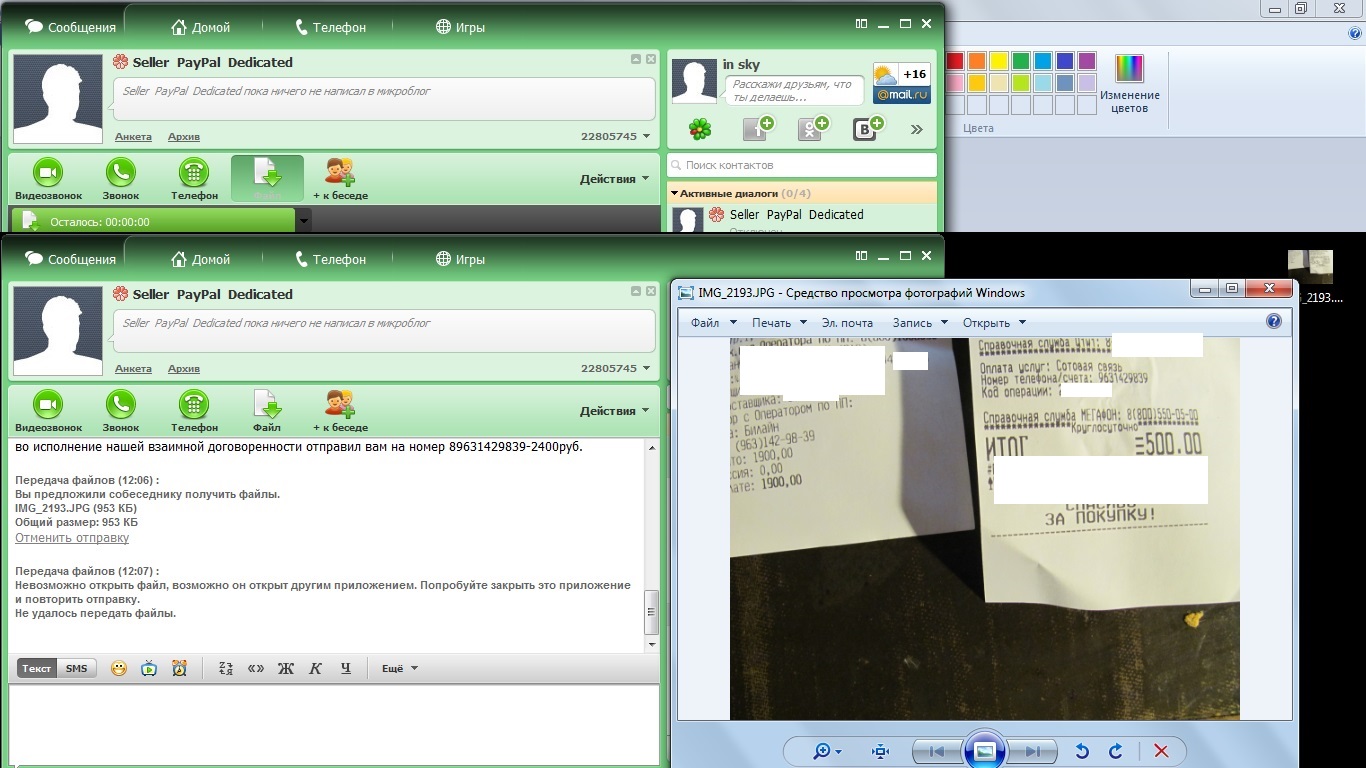This screenshot has height=768, width=1366.
Task: Click the Звонок button in the background Agent window
Action: pos(121,179)
